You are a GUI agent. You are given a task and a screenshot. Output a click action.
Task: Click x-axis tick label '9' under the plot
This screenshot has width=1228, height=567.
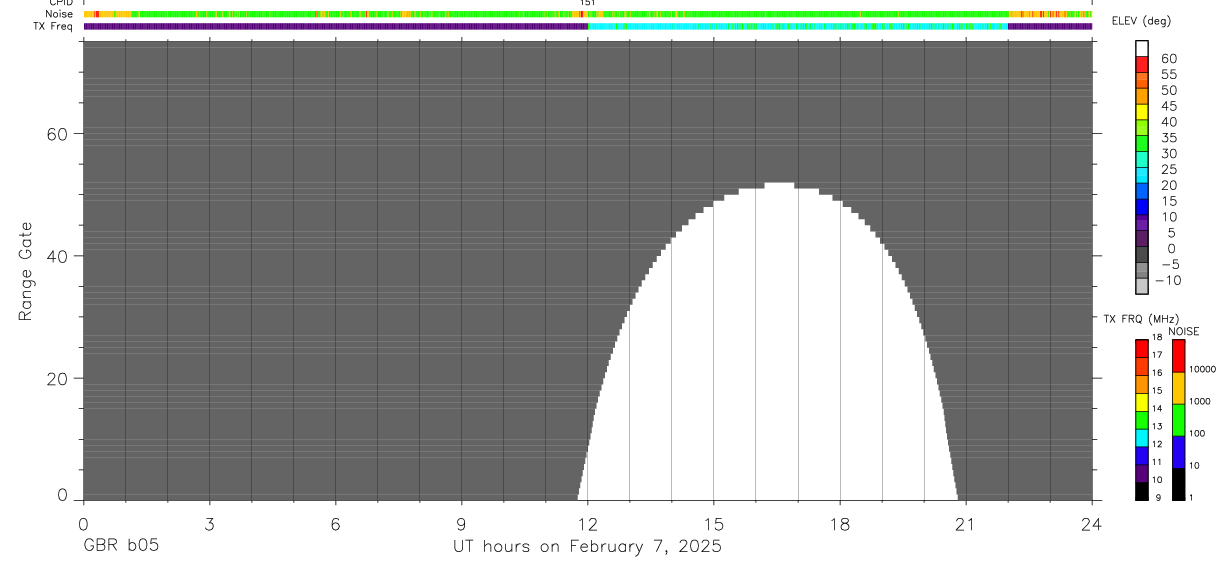[461, 524]
